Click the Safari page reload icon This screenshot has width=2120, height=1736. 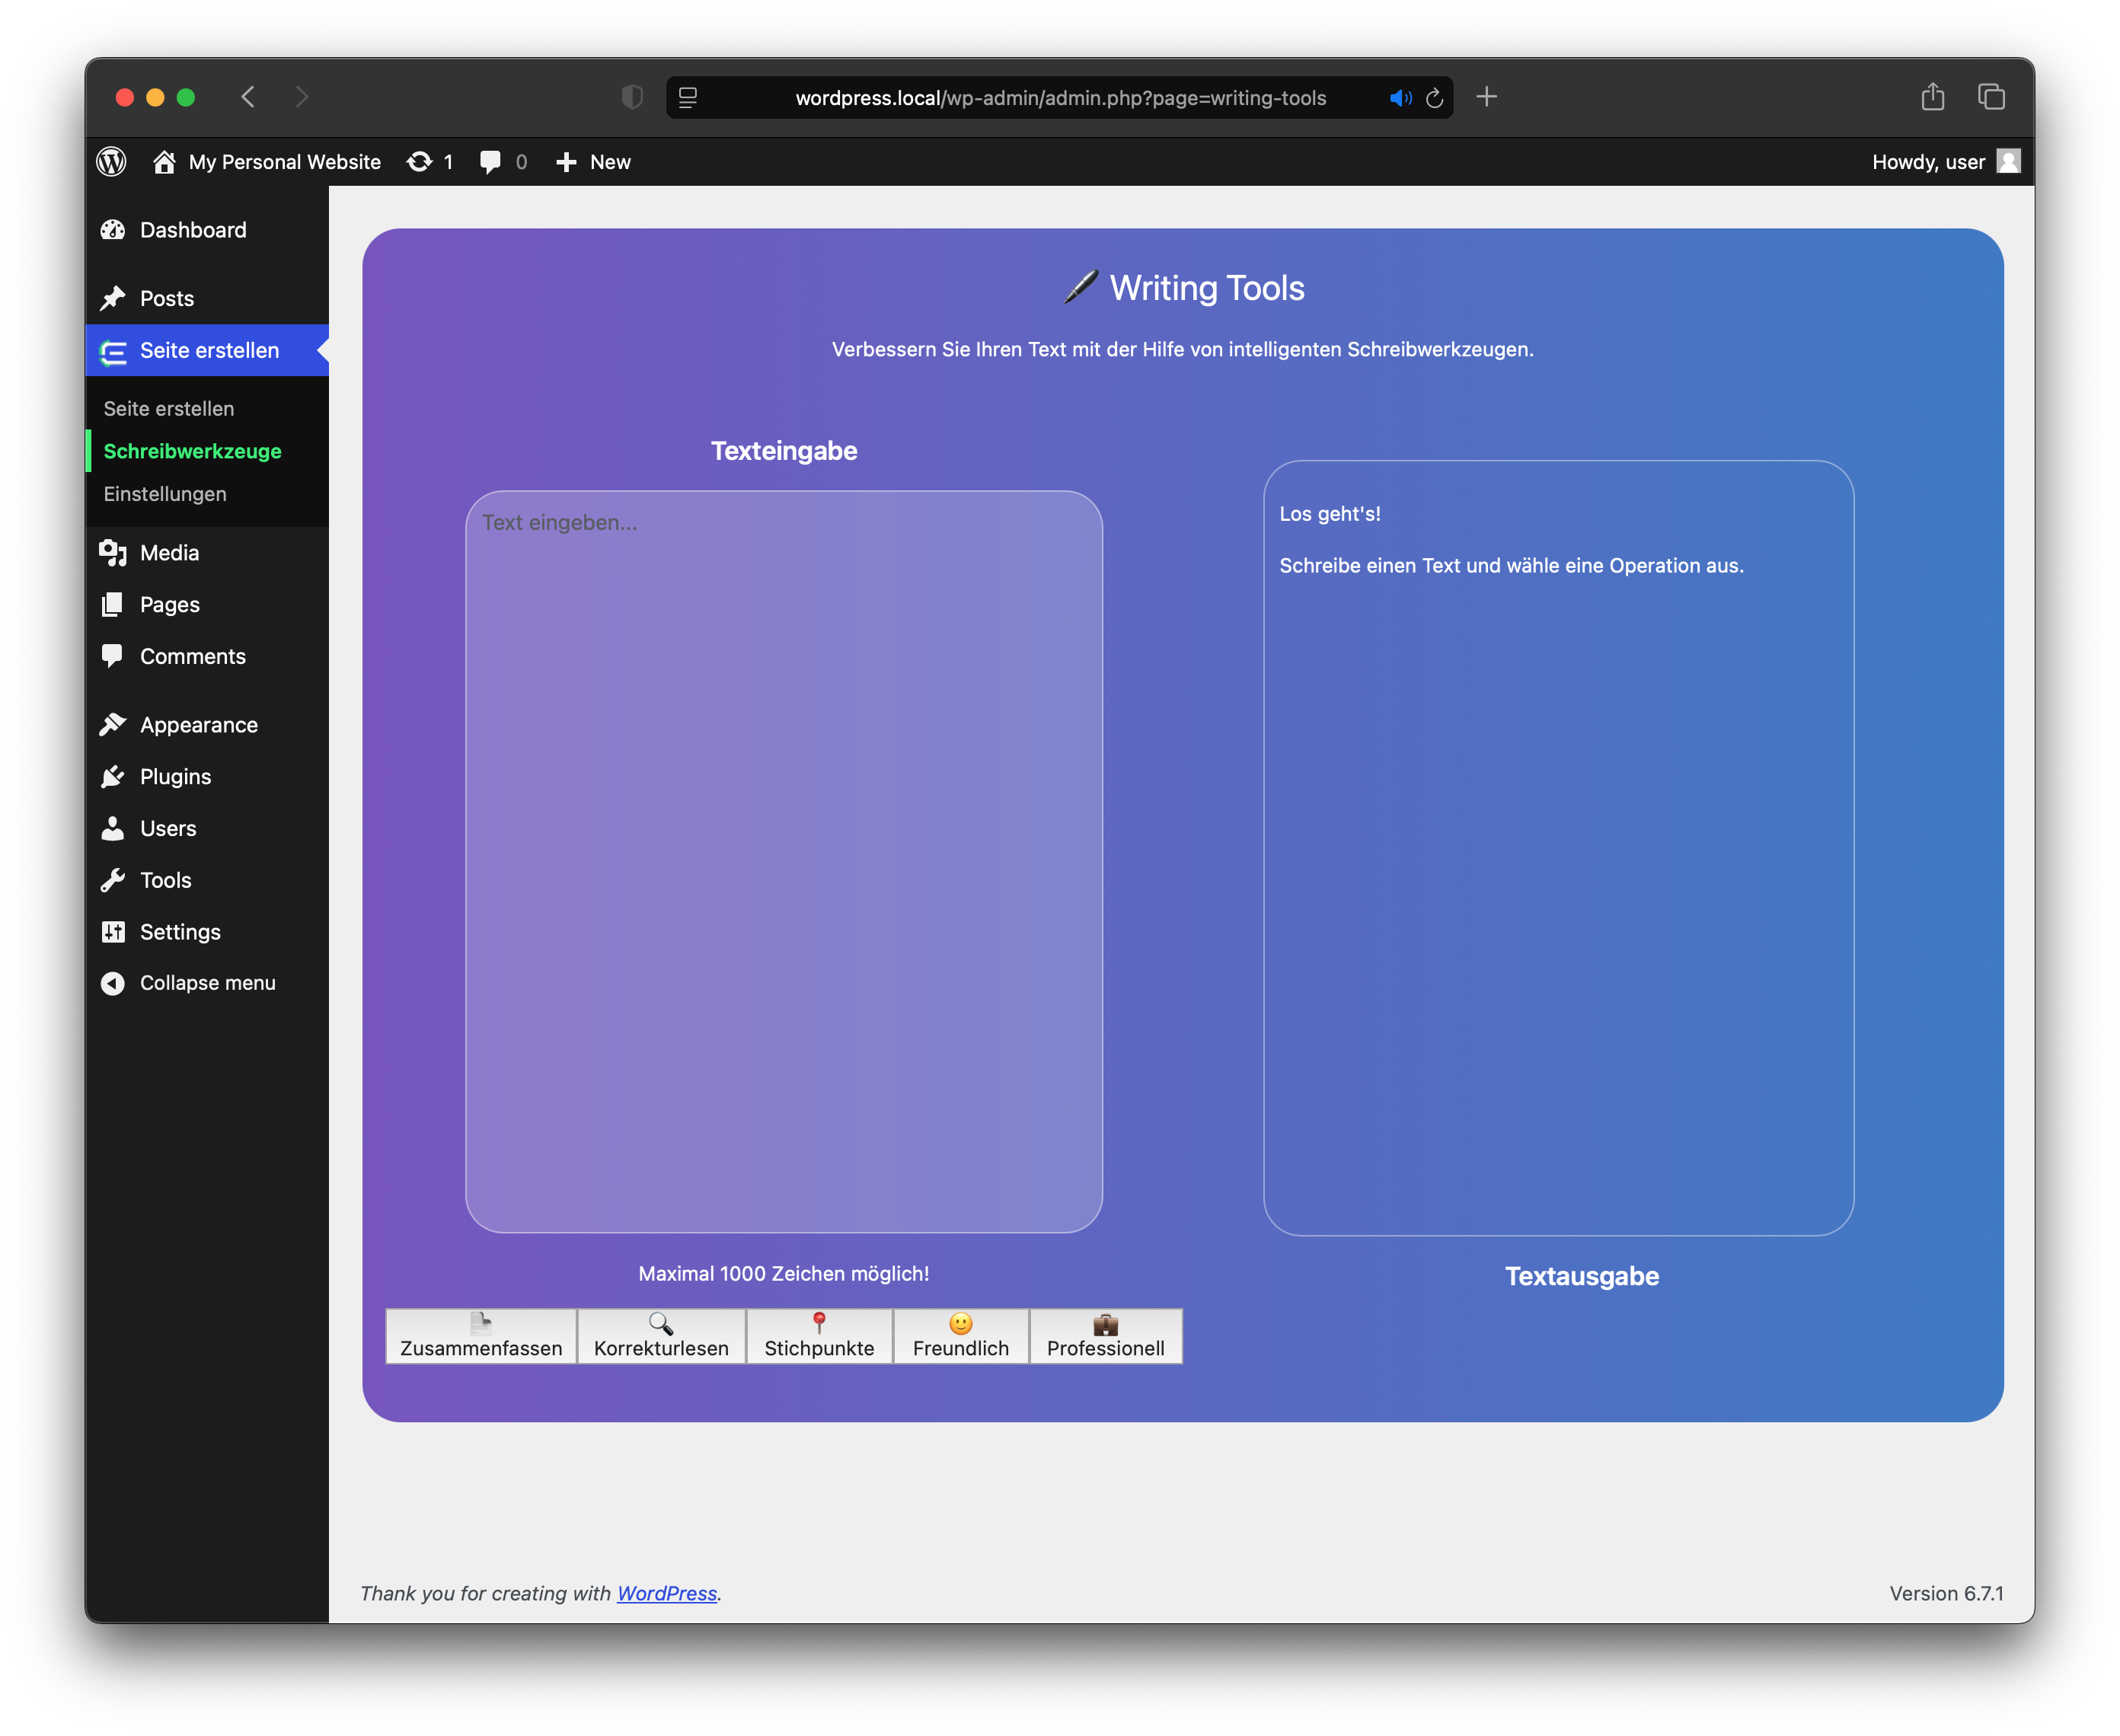pos(1434,98)
